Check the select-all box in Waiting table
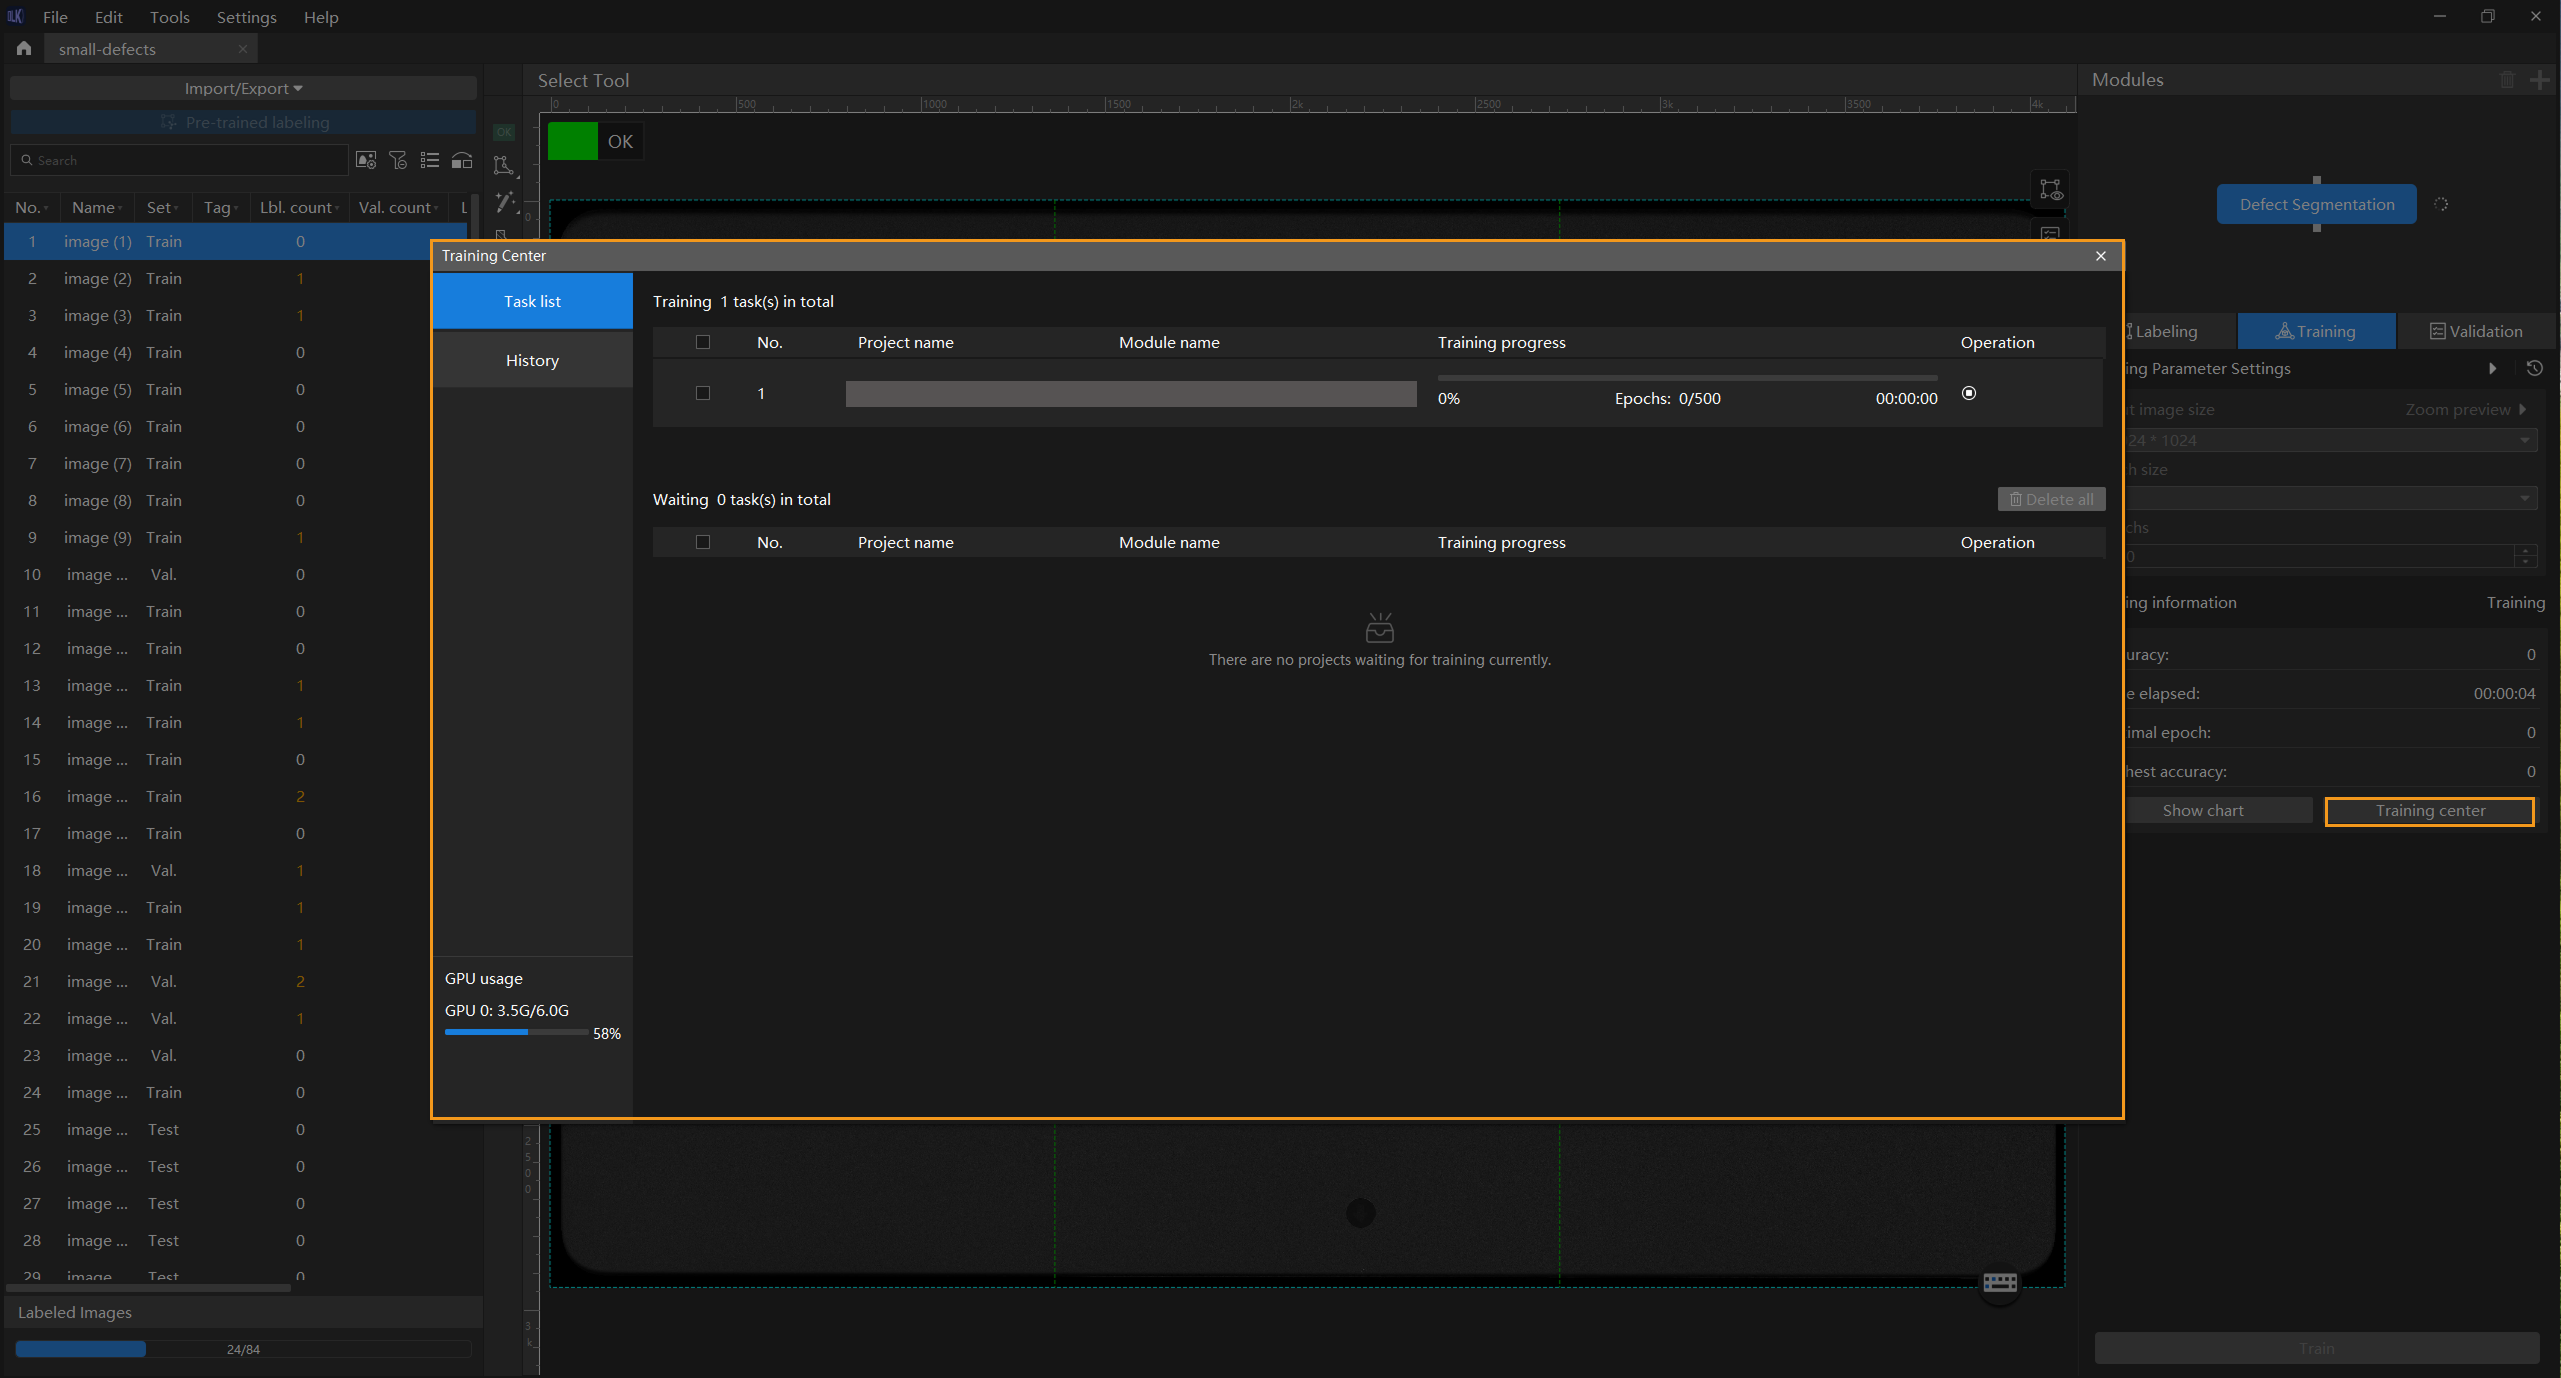The width and height of the screenshot is (2561, 1378). point(703,542)
